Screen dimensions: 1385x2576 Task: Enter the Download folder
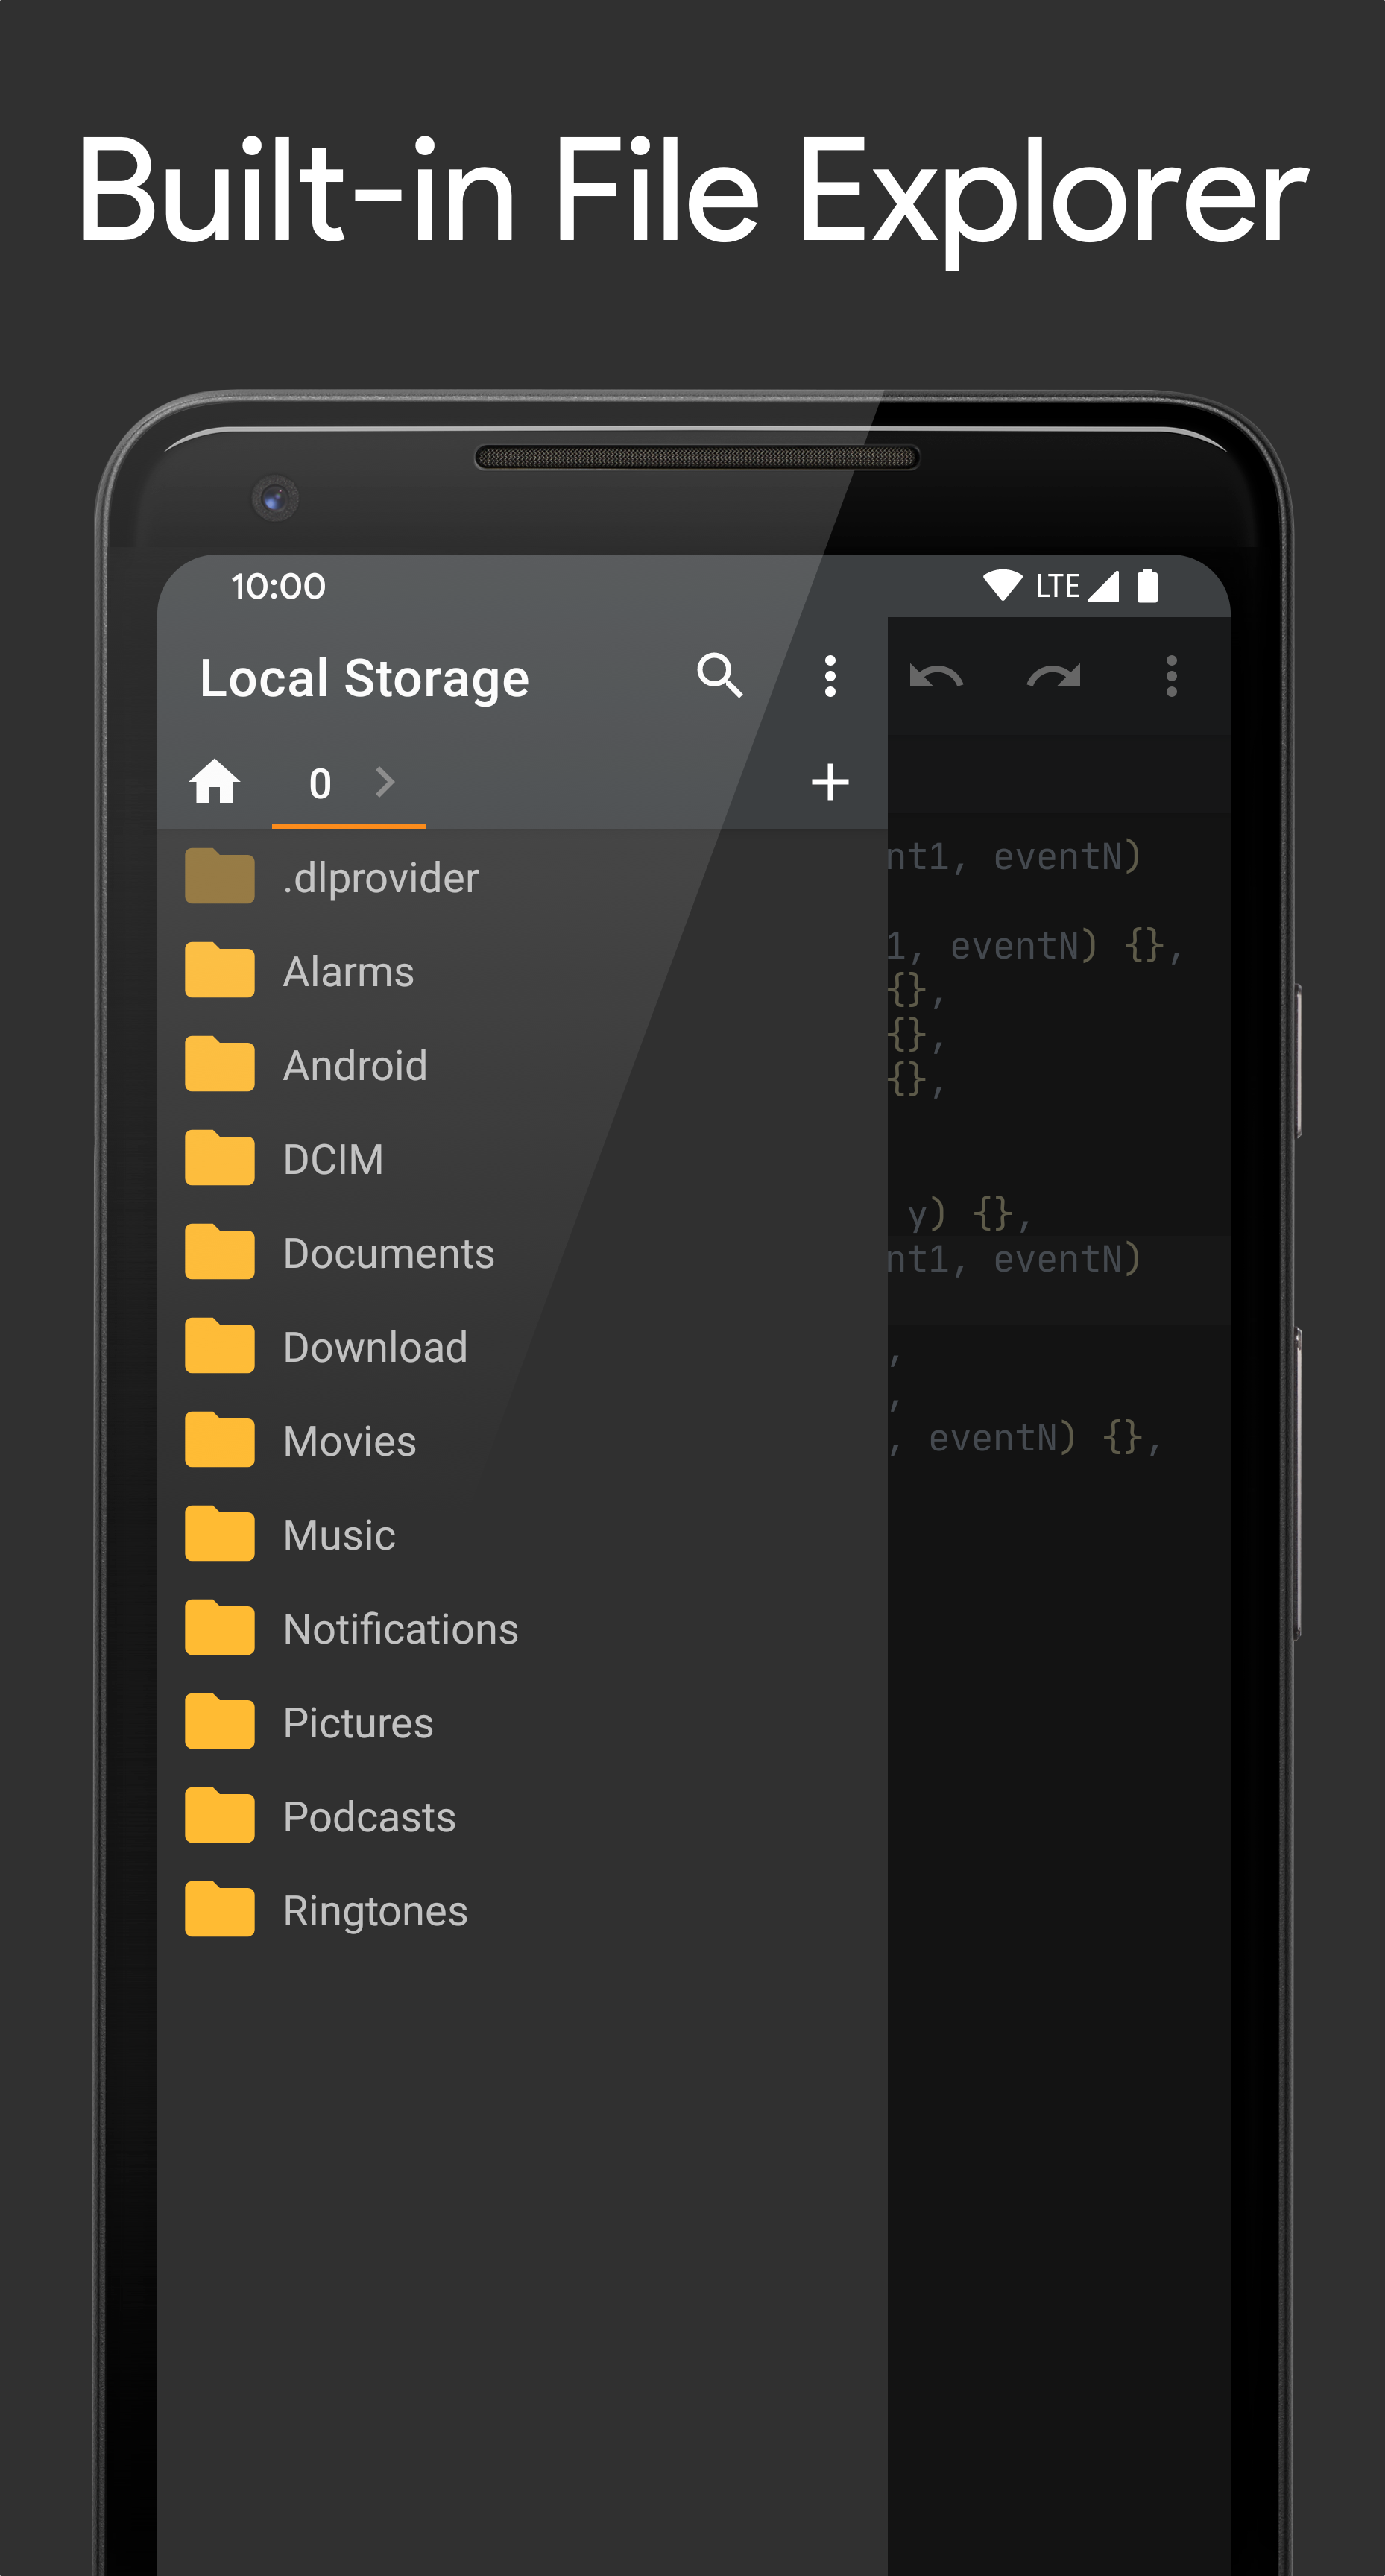(x=375, y=1348)
